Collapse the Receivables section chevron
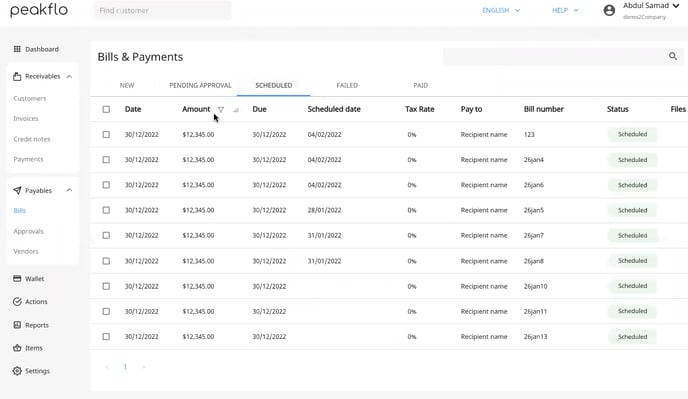The height and width of the screenshot is (399, 688). [x=69, y=76]
